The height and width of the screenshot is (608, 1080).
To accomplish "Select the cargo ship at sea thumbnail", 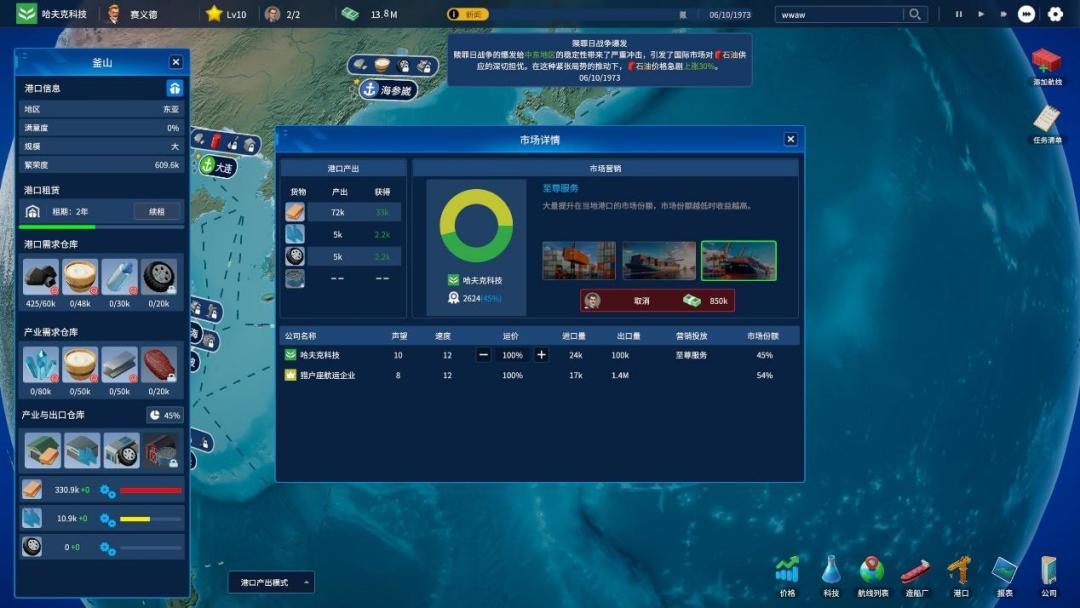I will coord(659,260).
